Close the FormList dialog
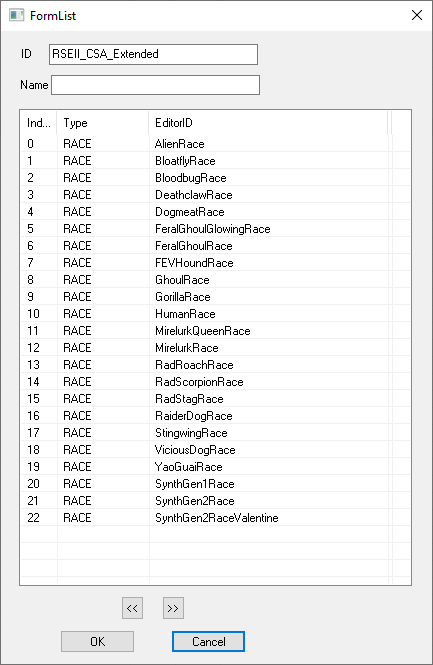 417,15
